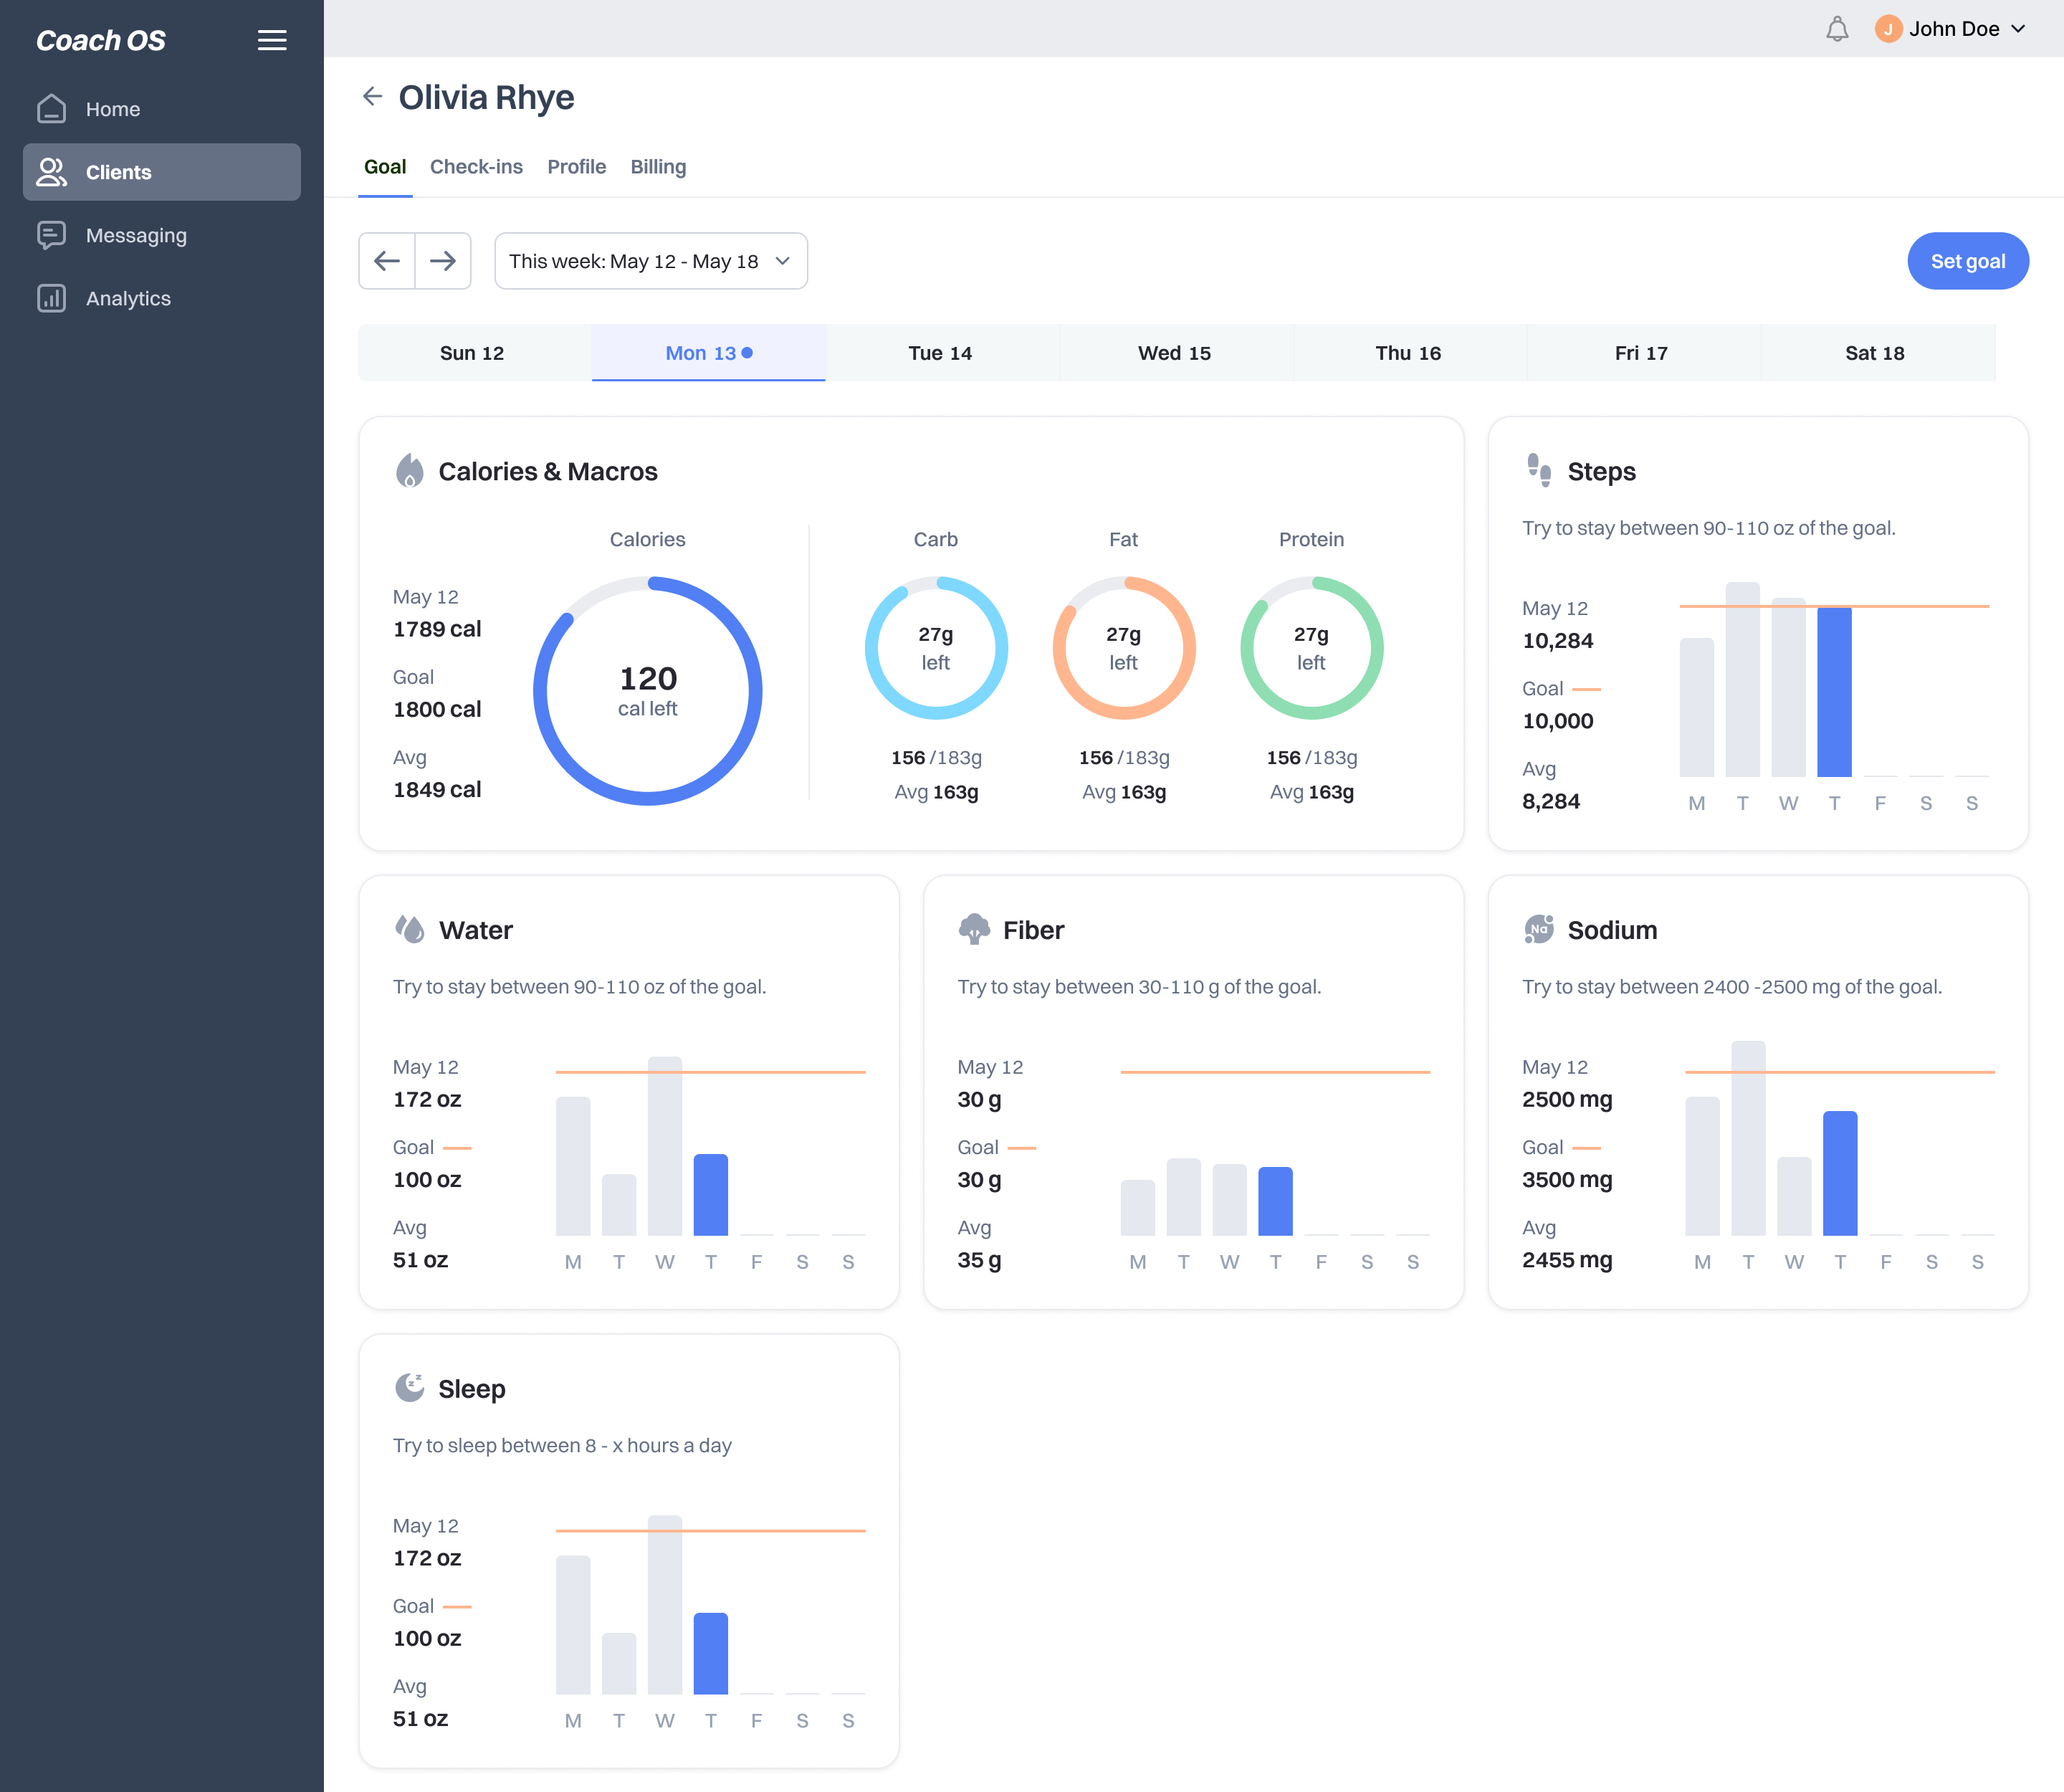Open Messaging in the sidebar
Screen dimensions: 2064x1792
coord(162,235)
